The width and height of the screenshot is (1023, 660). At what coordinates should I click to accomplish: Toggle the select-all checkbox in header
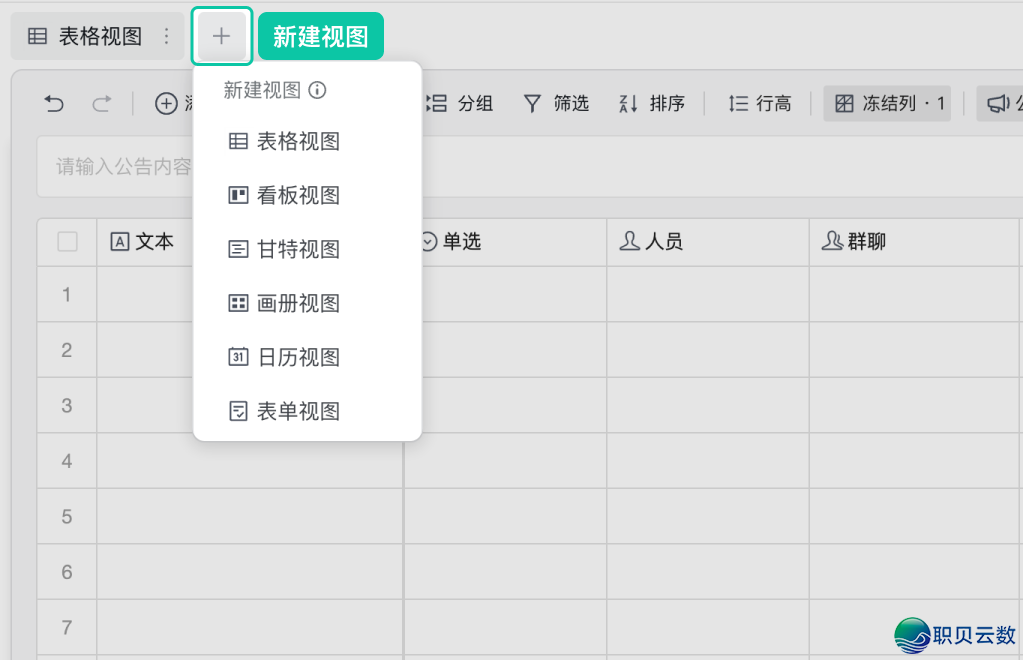(67, 242)
